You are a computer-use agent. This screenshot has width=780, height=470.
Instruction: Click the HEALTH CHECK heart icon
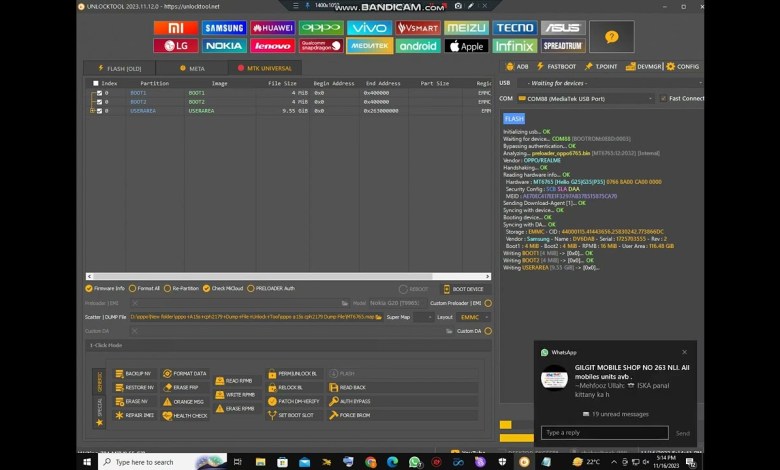167,415
